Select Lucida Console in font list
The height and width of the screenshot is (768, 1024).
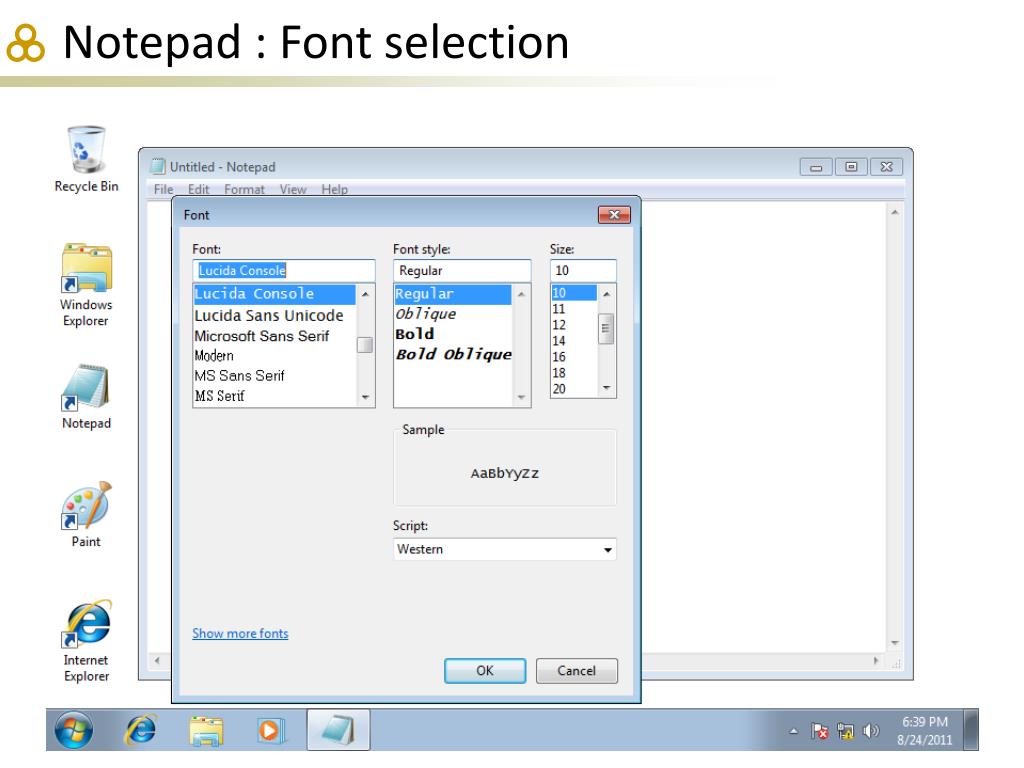click(275, 294)
